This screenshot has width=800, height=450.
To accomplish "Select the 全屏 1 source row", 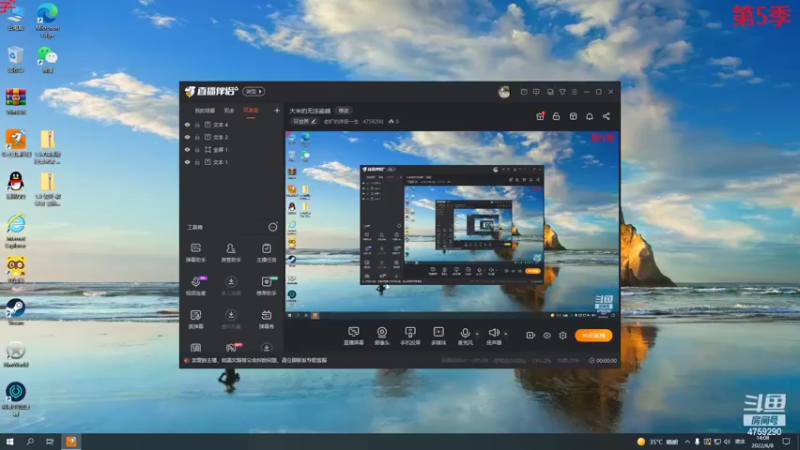I will [x=232, y=149].
